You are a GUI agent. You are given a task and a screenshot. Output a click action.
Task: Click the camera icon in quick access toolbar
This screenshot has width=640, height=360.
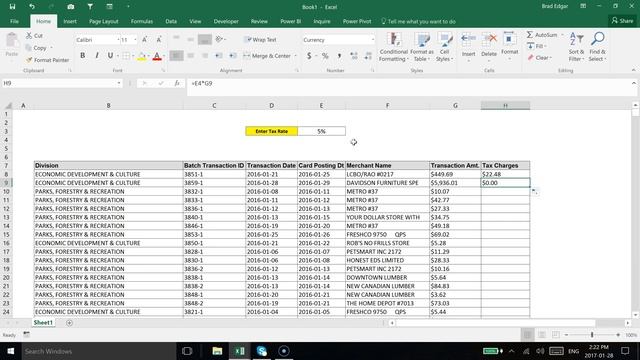pos(71,7)
